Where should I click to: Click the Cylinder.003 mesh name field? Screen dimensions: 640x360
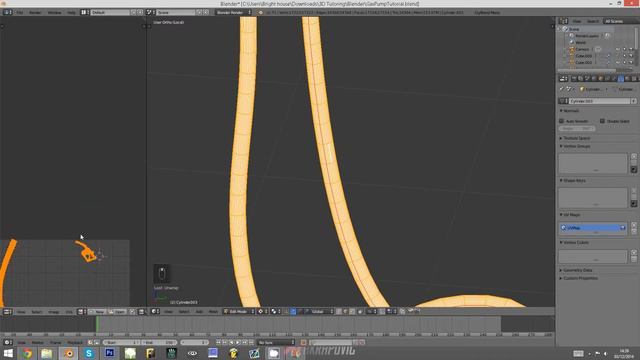click(600, 101)
